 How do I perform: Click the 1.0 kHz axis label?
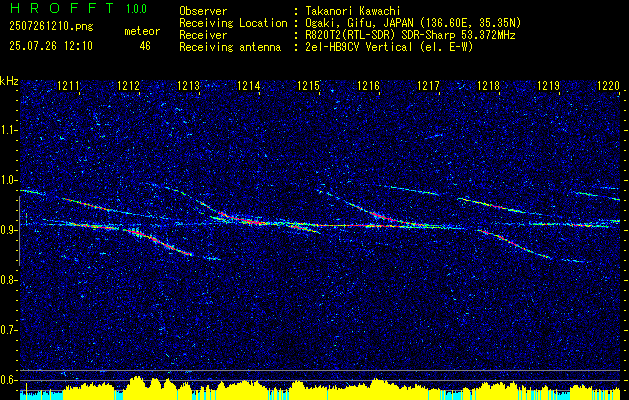[x=8, y=180]
